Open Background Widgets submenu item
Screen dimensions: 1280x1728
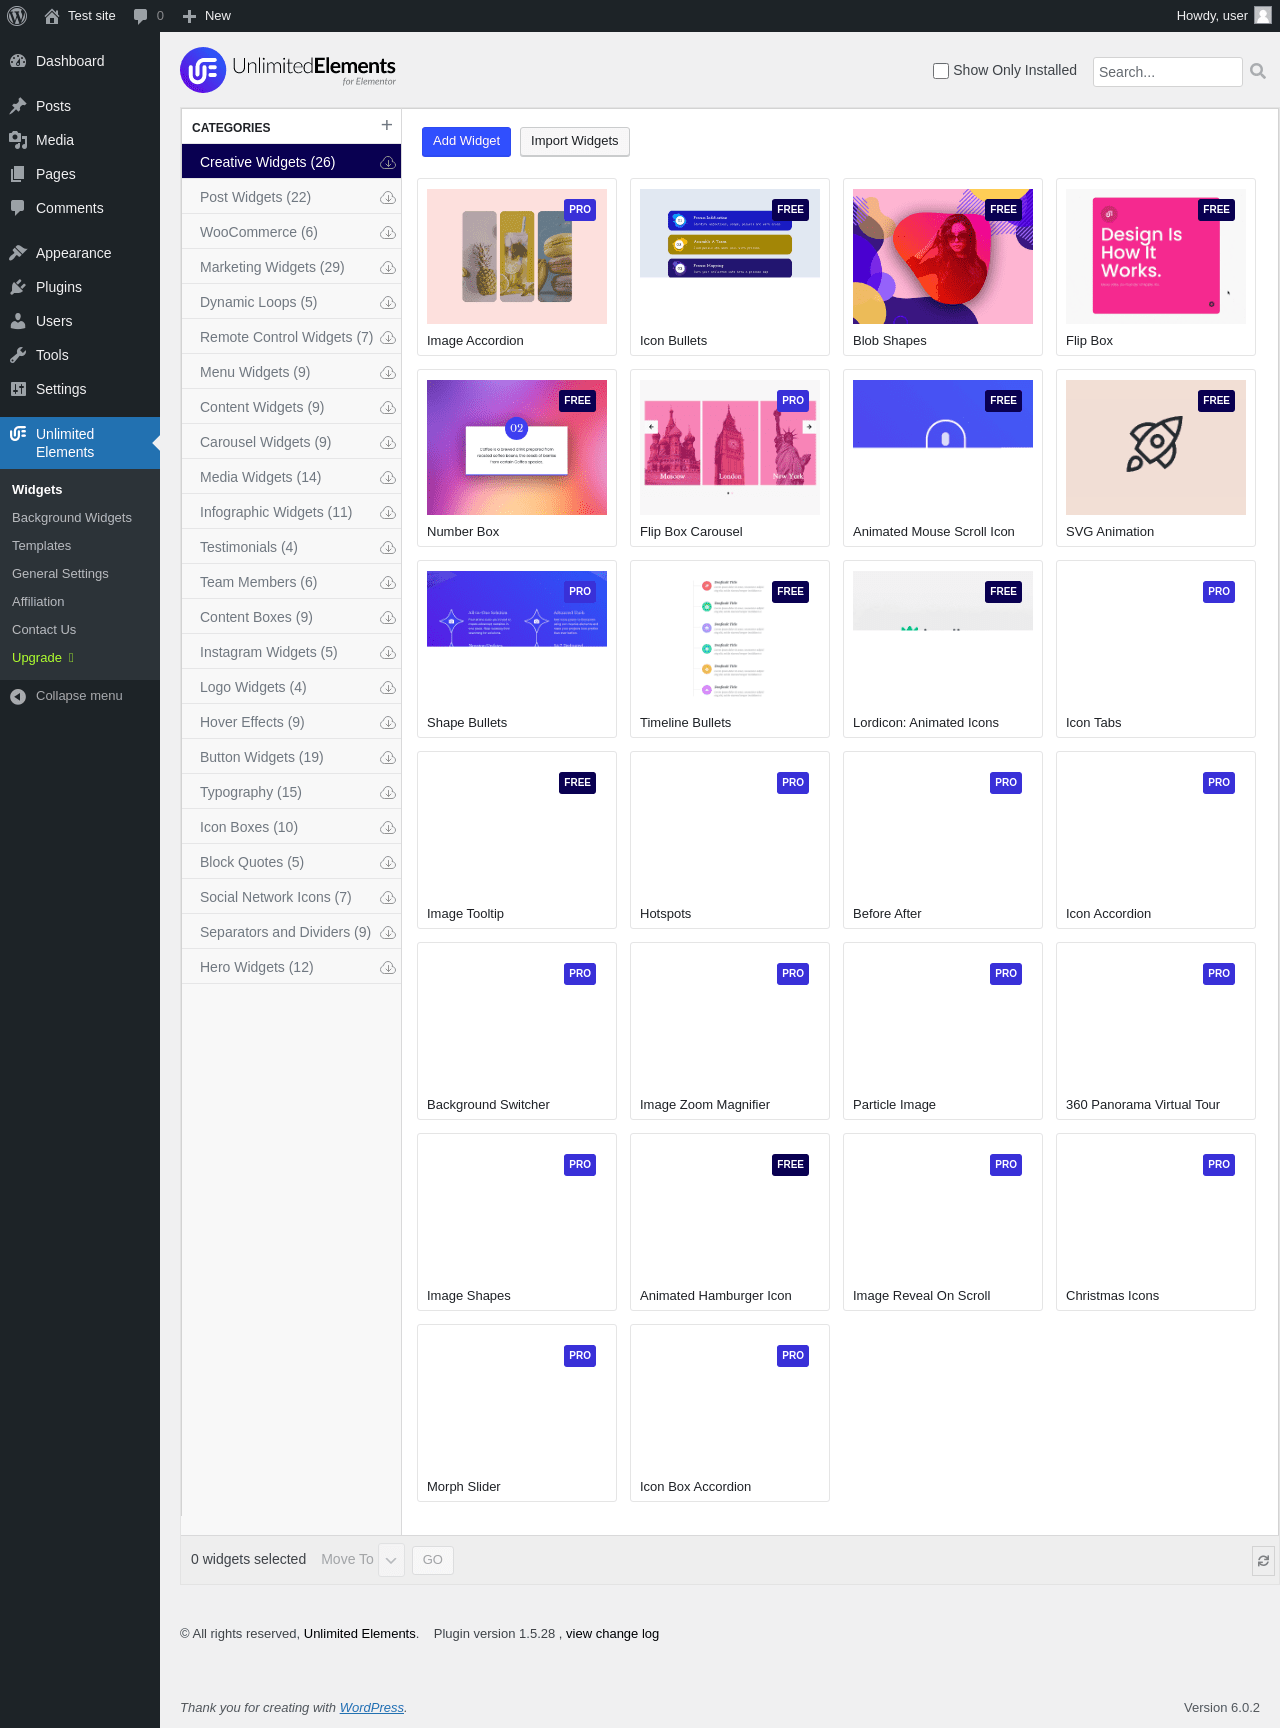pos(72,518)
